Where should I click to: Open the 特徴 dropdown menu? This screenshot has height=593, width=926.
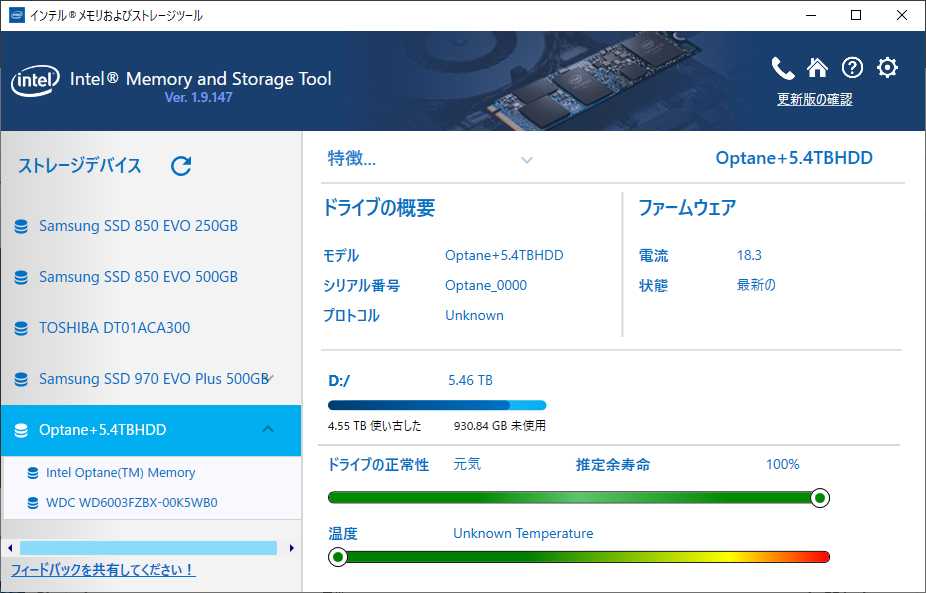tap(527, 160)
